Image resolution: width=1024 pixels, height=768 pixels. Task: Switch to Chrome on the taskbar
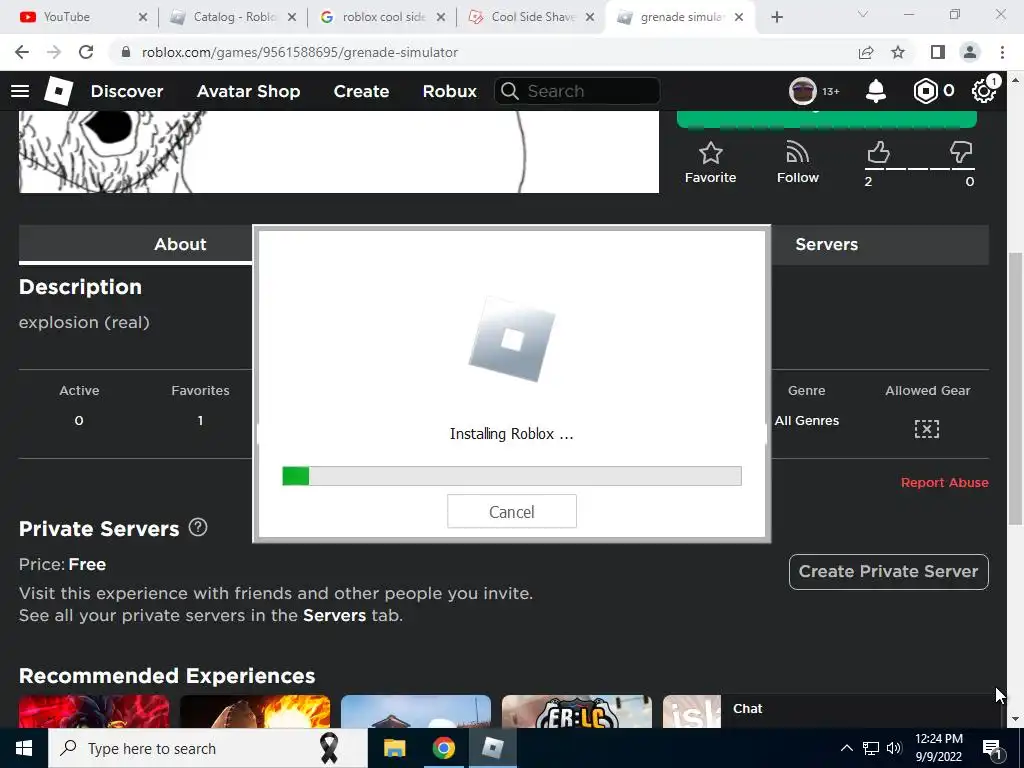pyautogui.click(x=443, y=748)
